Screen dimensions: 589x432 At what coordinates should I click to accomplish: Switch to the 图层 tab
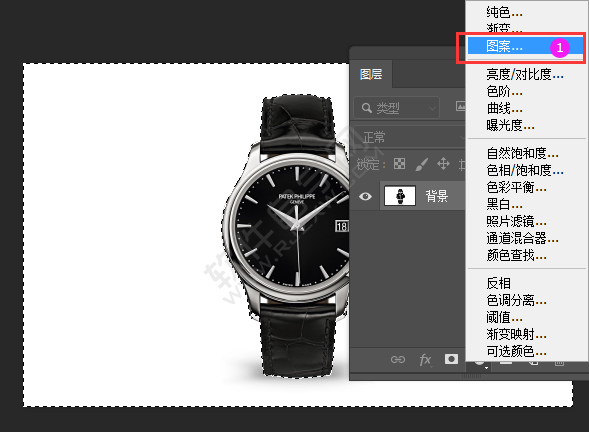371,74
